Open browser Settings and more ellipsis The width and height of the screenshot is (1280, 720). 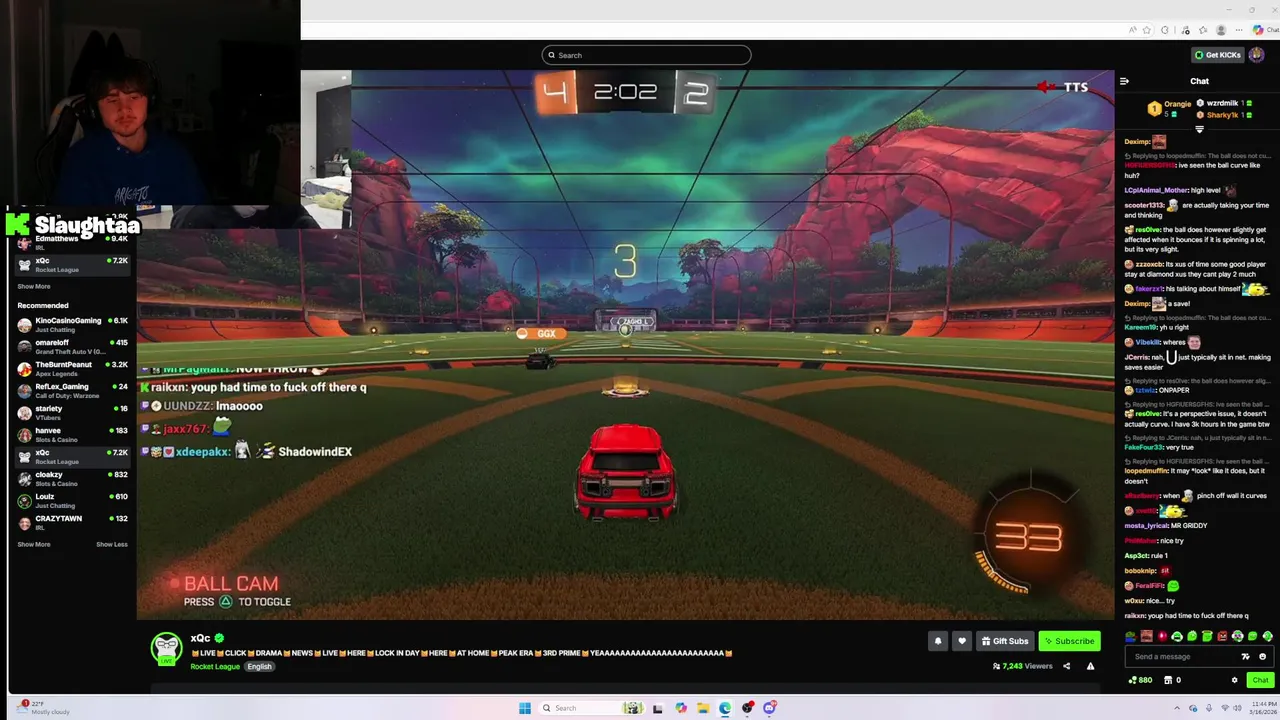pyautogui.click(x=1239, y=30)
